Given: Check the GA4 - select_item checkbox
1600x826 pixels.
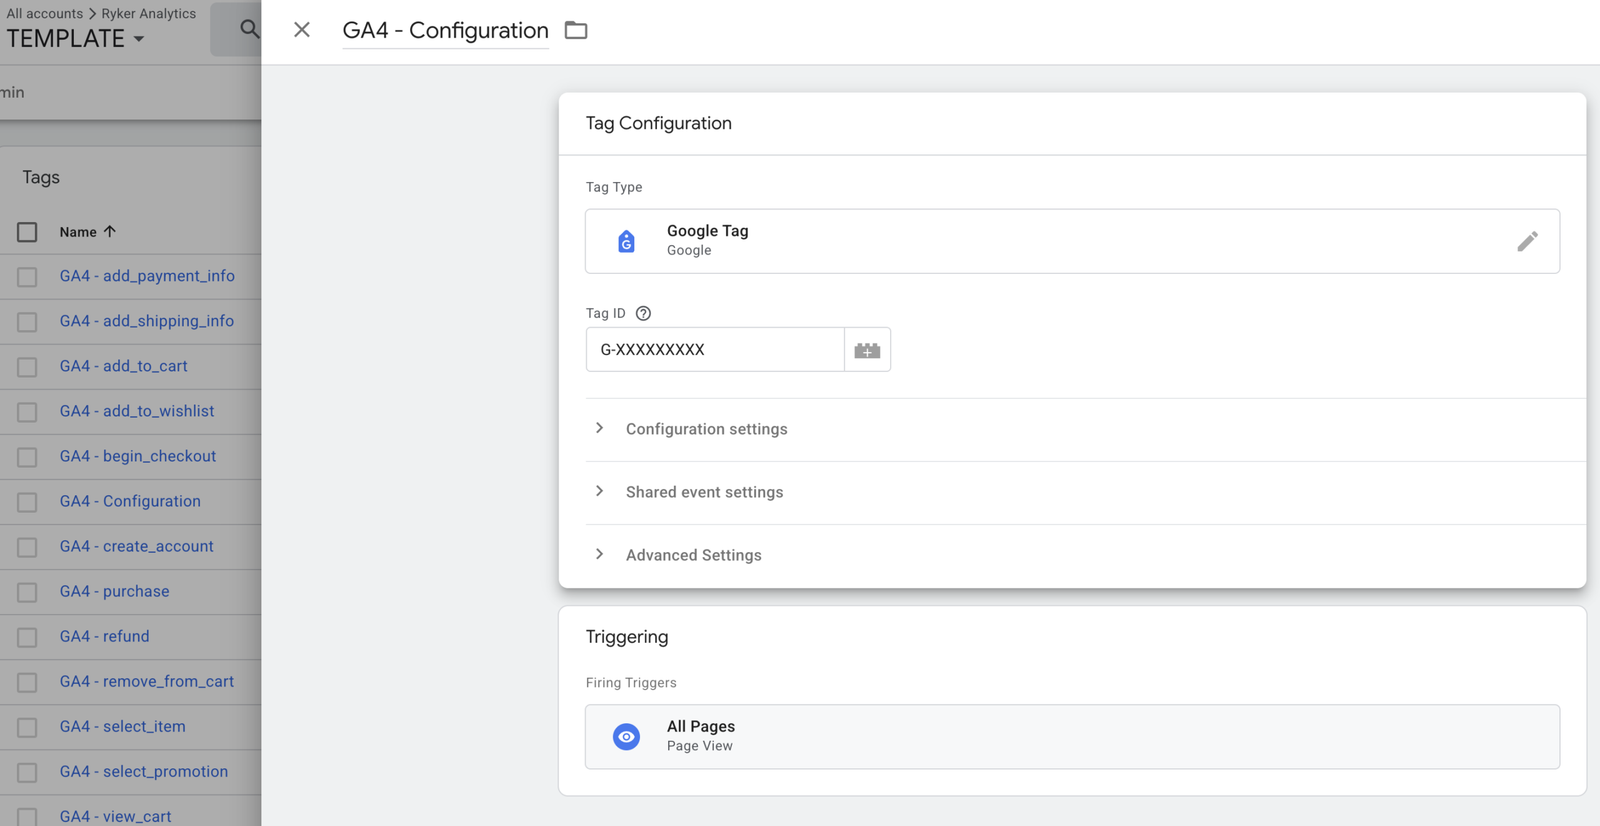Looking at the screenshot, I should (27, 727).
